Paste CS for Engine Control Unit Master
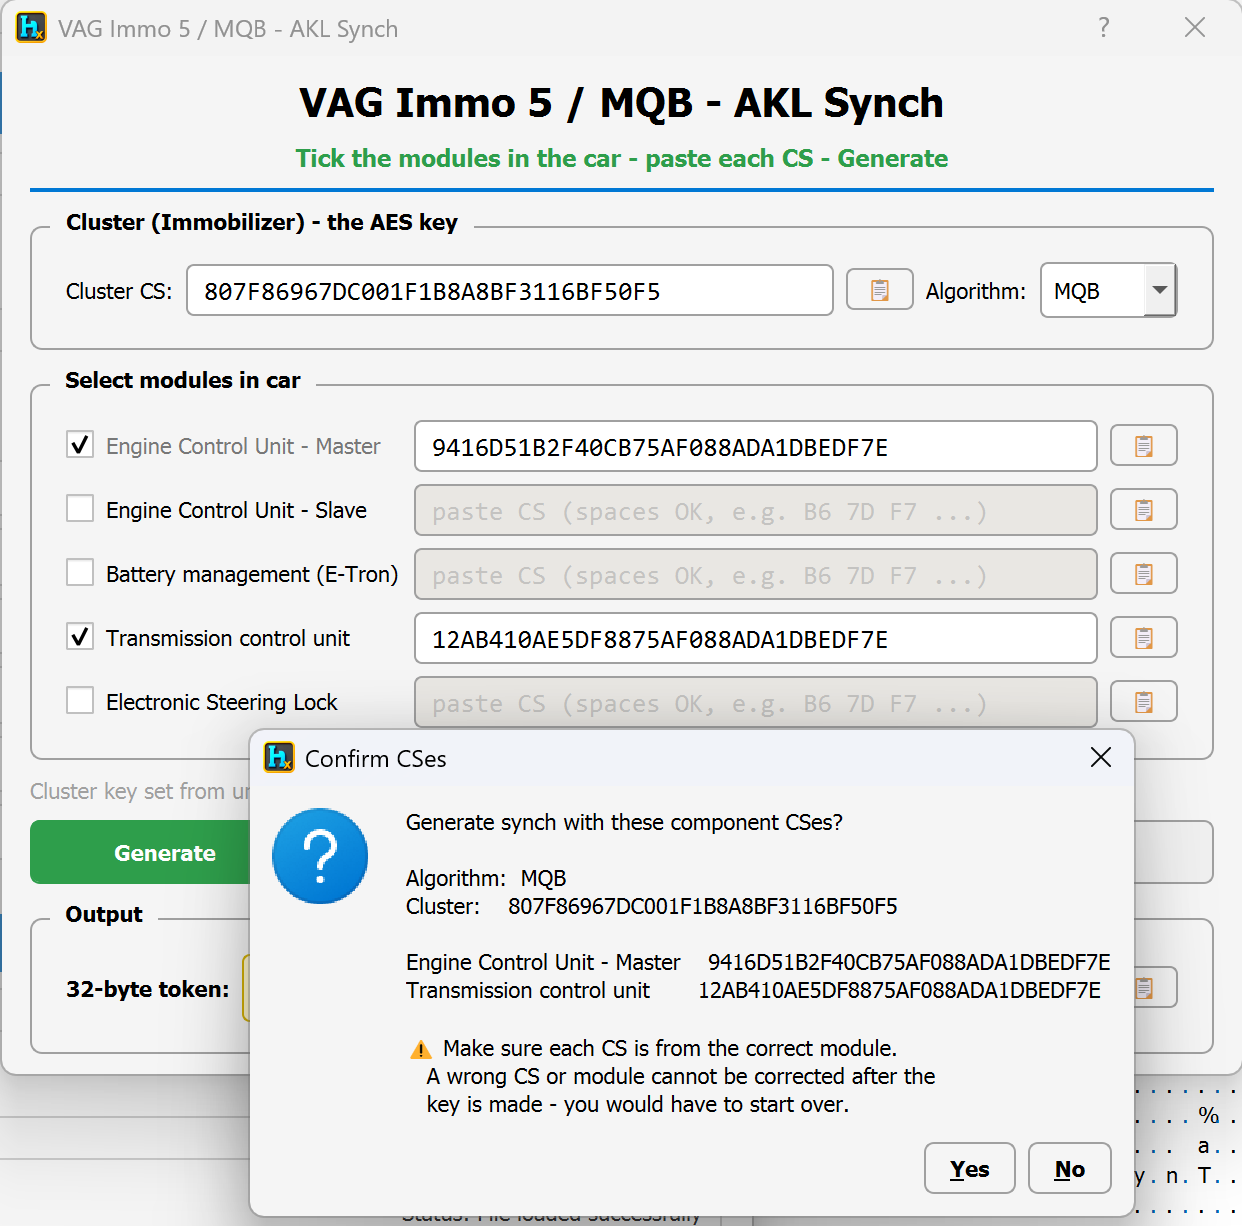The height and width of the screenshot is (1226, 1242). 1143,446
